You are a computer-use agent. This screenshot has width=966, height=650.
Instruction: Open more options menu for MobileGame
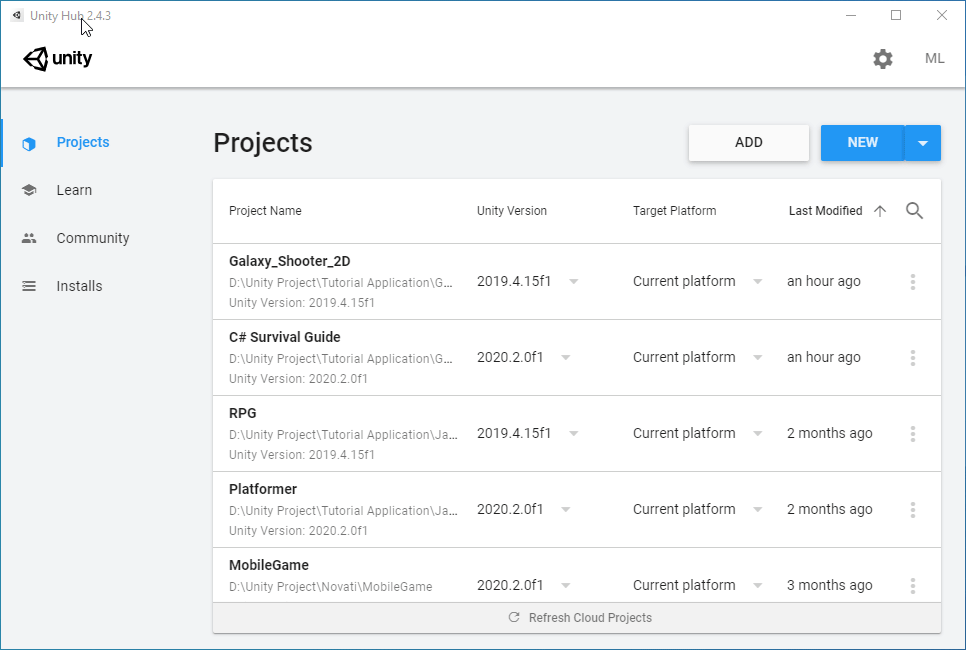pos(913,586)
